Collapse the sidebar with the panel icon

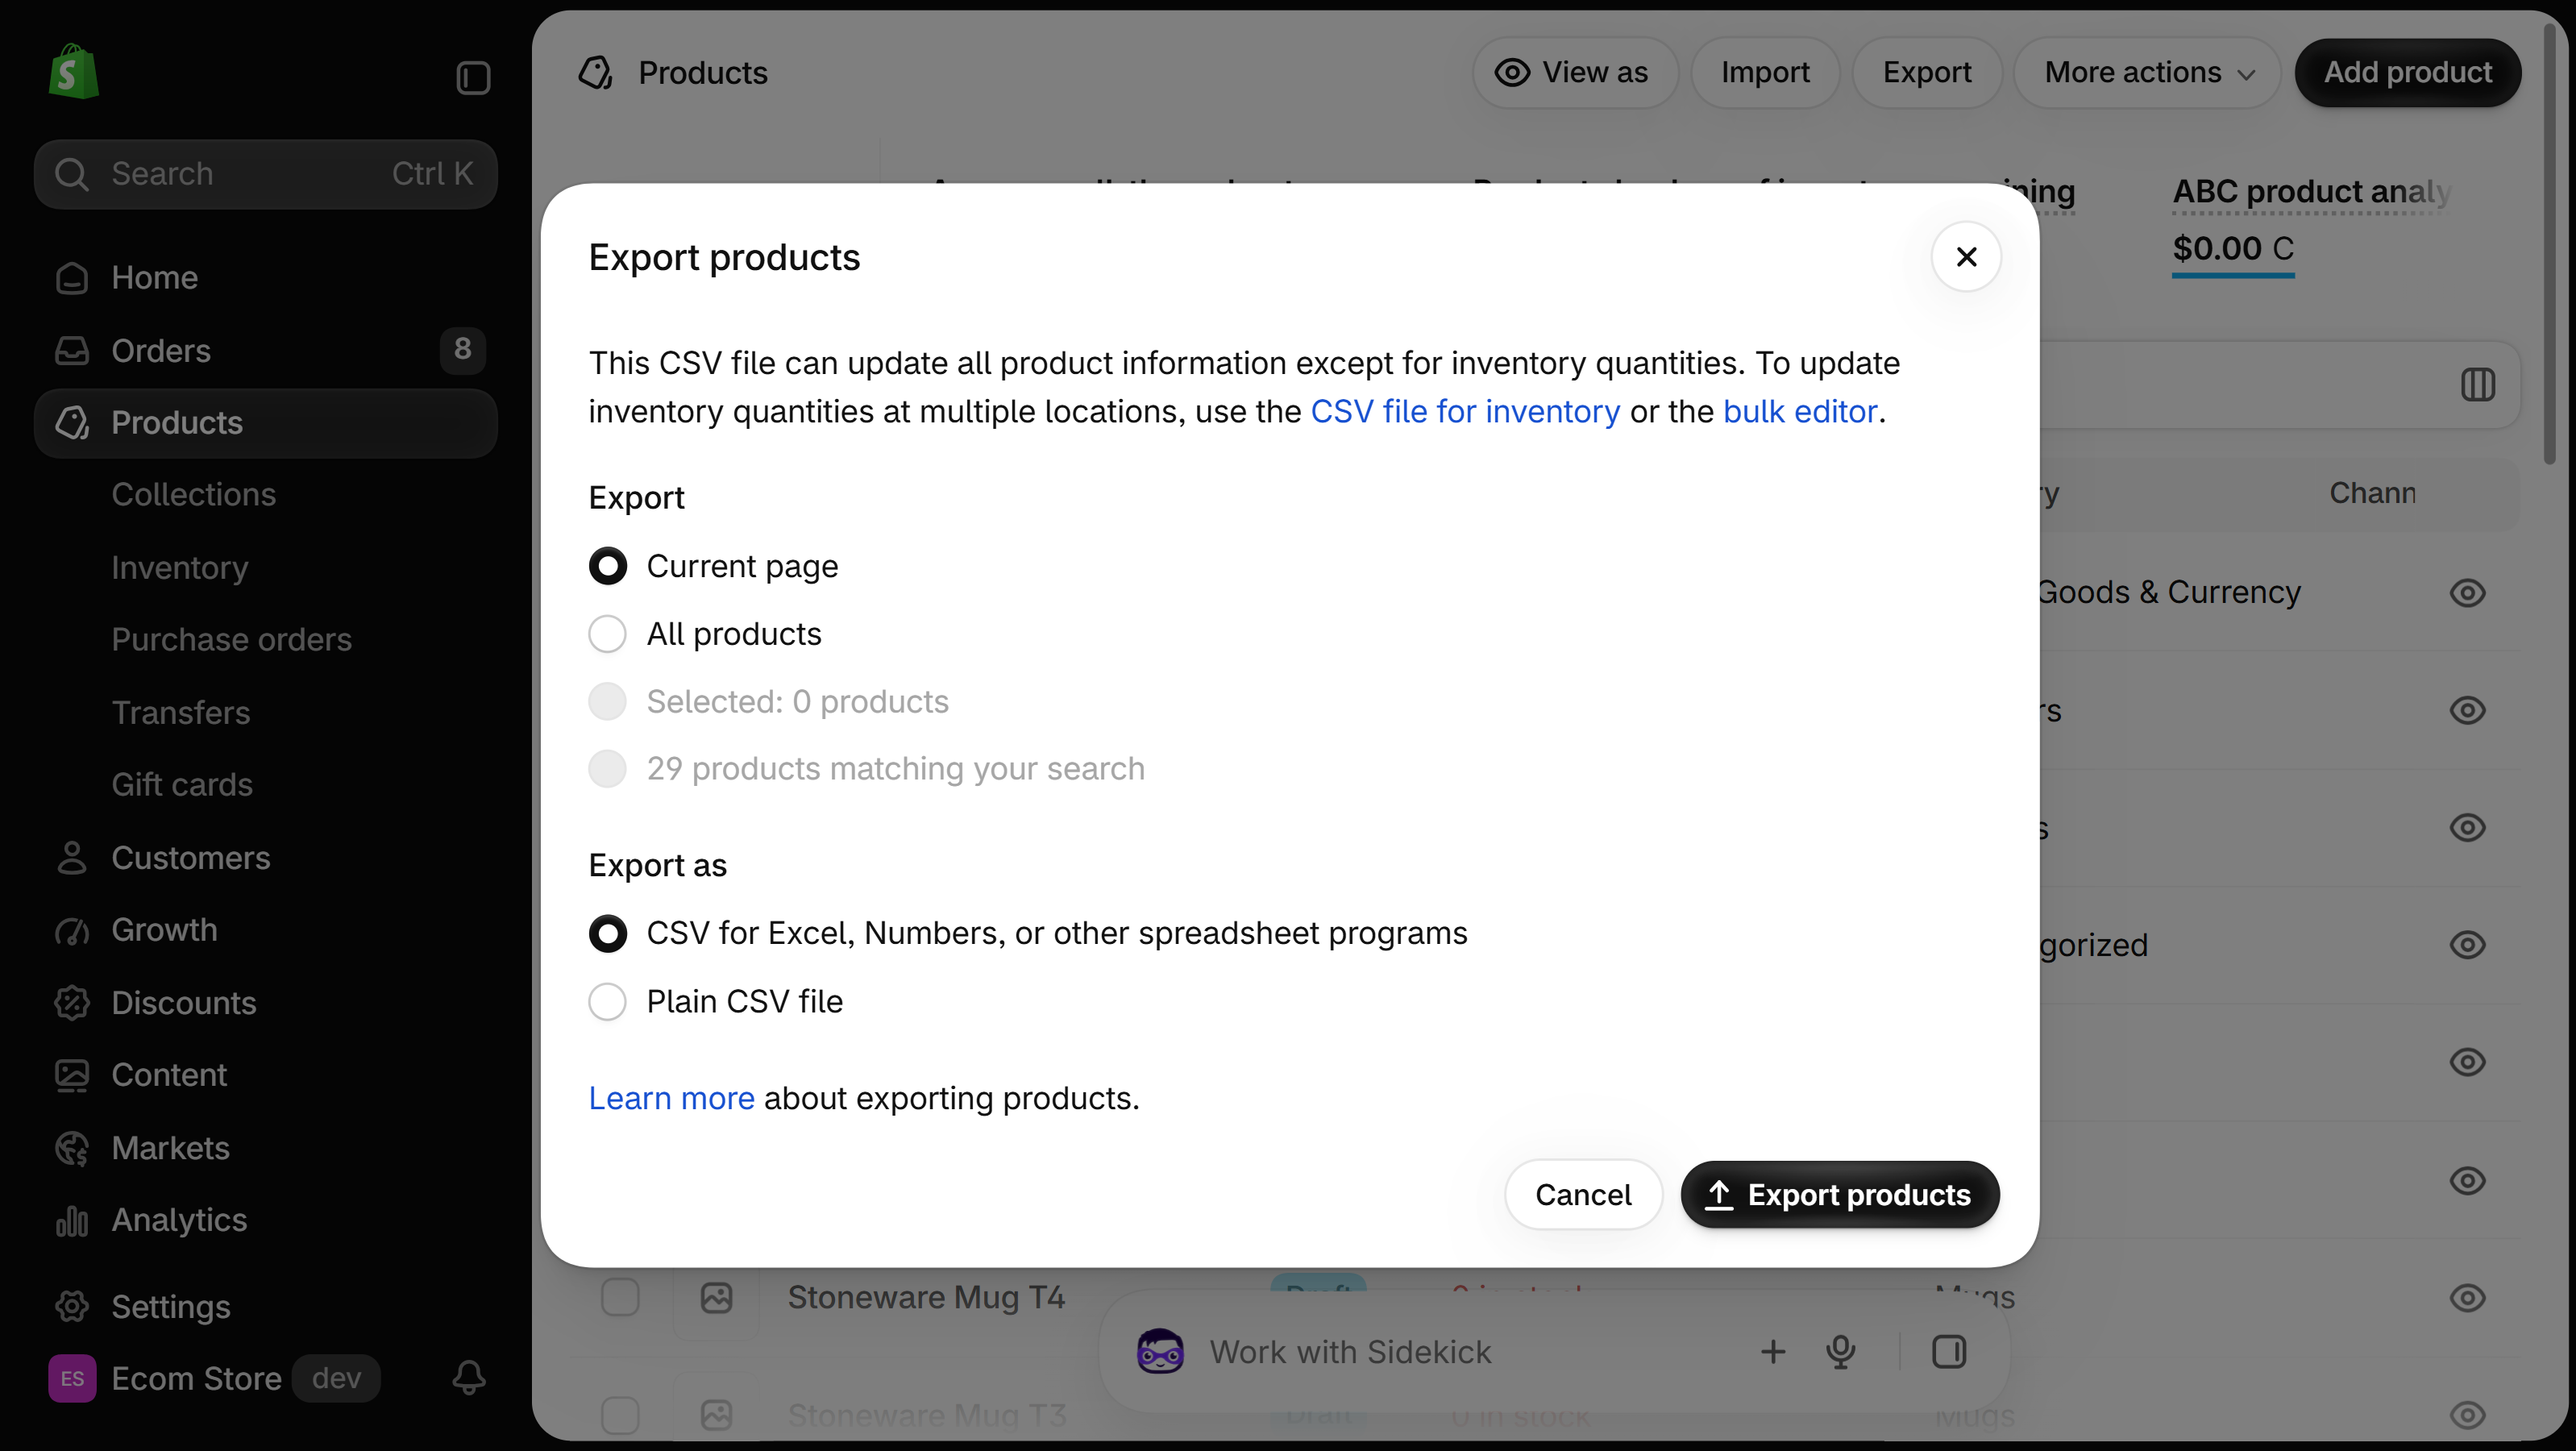[x=473, y=78]
